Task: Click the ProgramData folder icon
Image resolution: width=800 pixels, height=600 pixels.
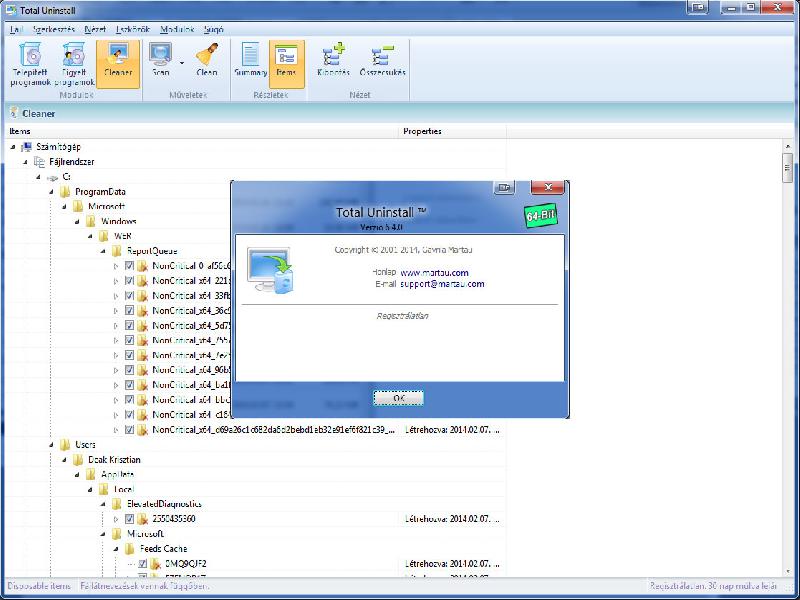Action: click(x=65, y=192)
